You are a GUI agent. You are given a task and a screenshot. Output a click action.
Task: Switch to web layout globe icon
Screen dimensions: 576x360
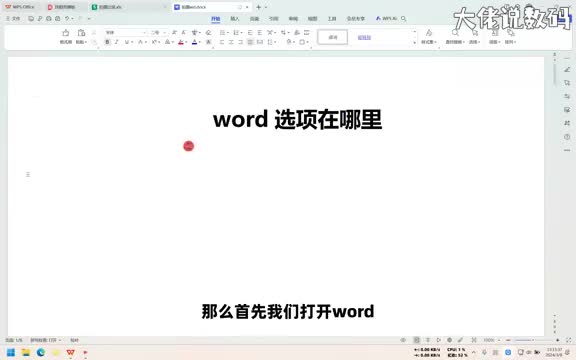click(x=449, y=340)
